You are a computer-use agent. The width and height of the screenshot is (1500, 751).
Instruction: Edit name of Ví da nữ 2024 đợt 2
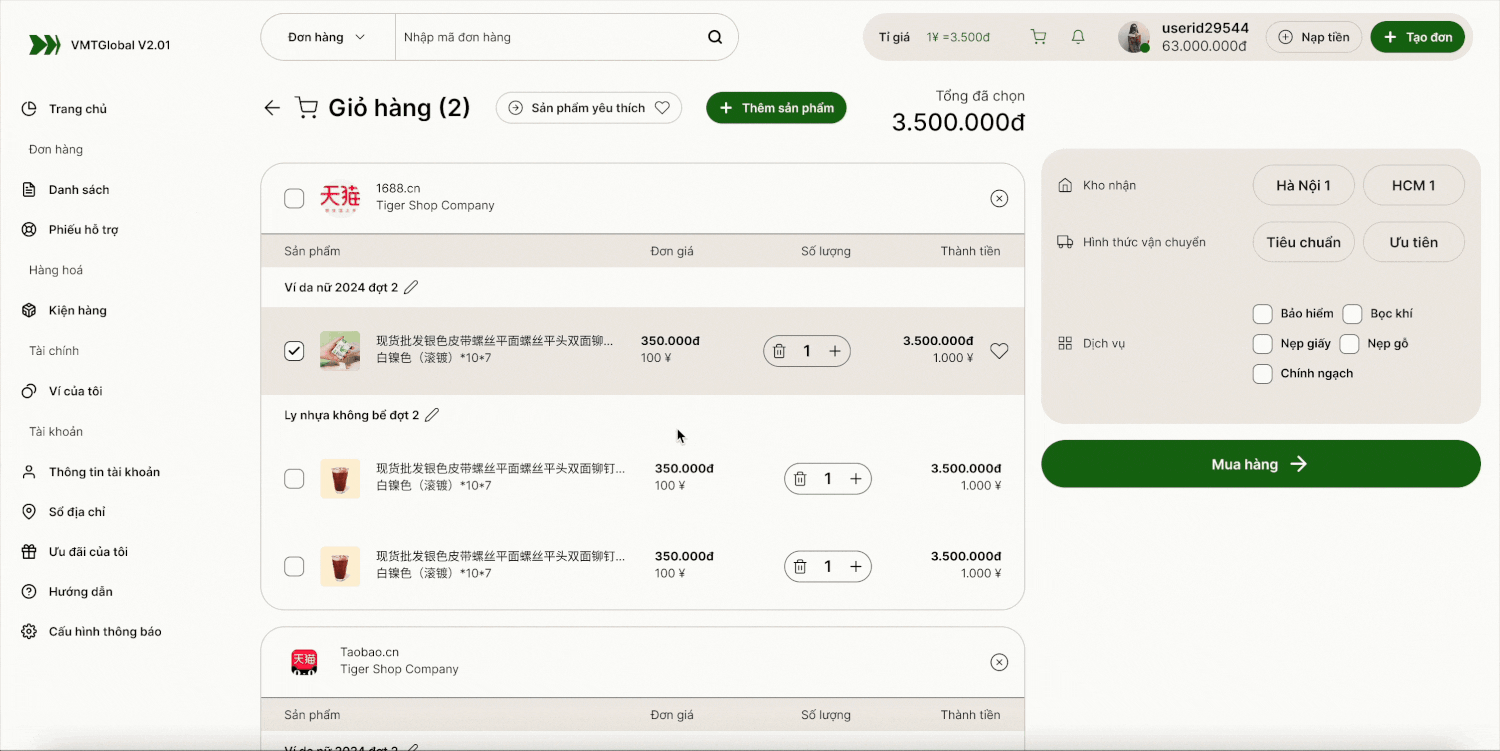(411, 288)
